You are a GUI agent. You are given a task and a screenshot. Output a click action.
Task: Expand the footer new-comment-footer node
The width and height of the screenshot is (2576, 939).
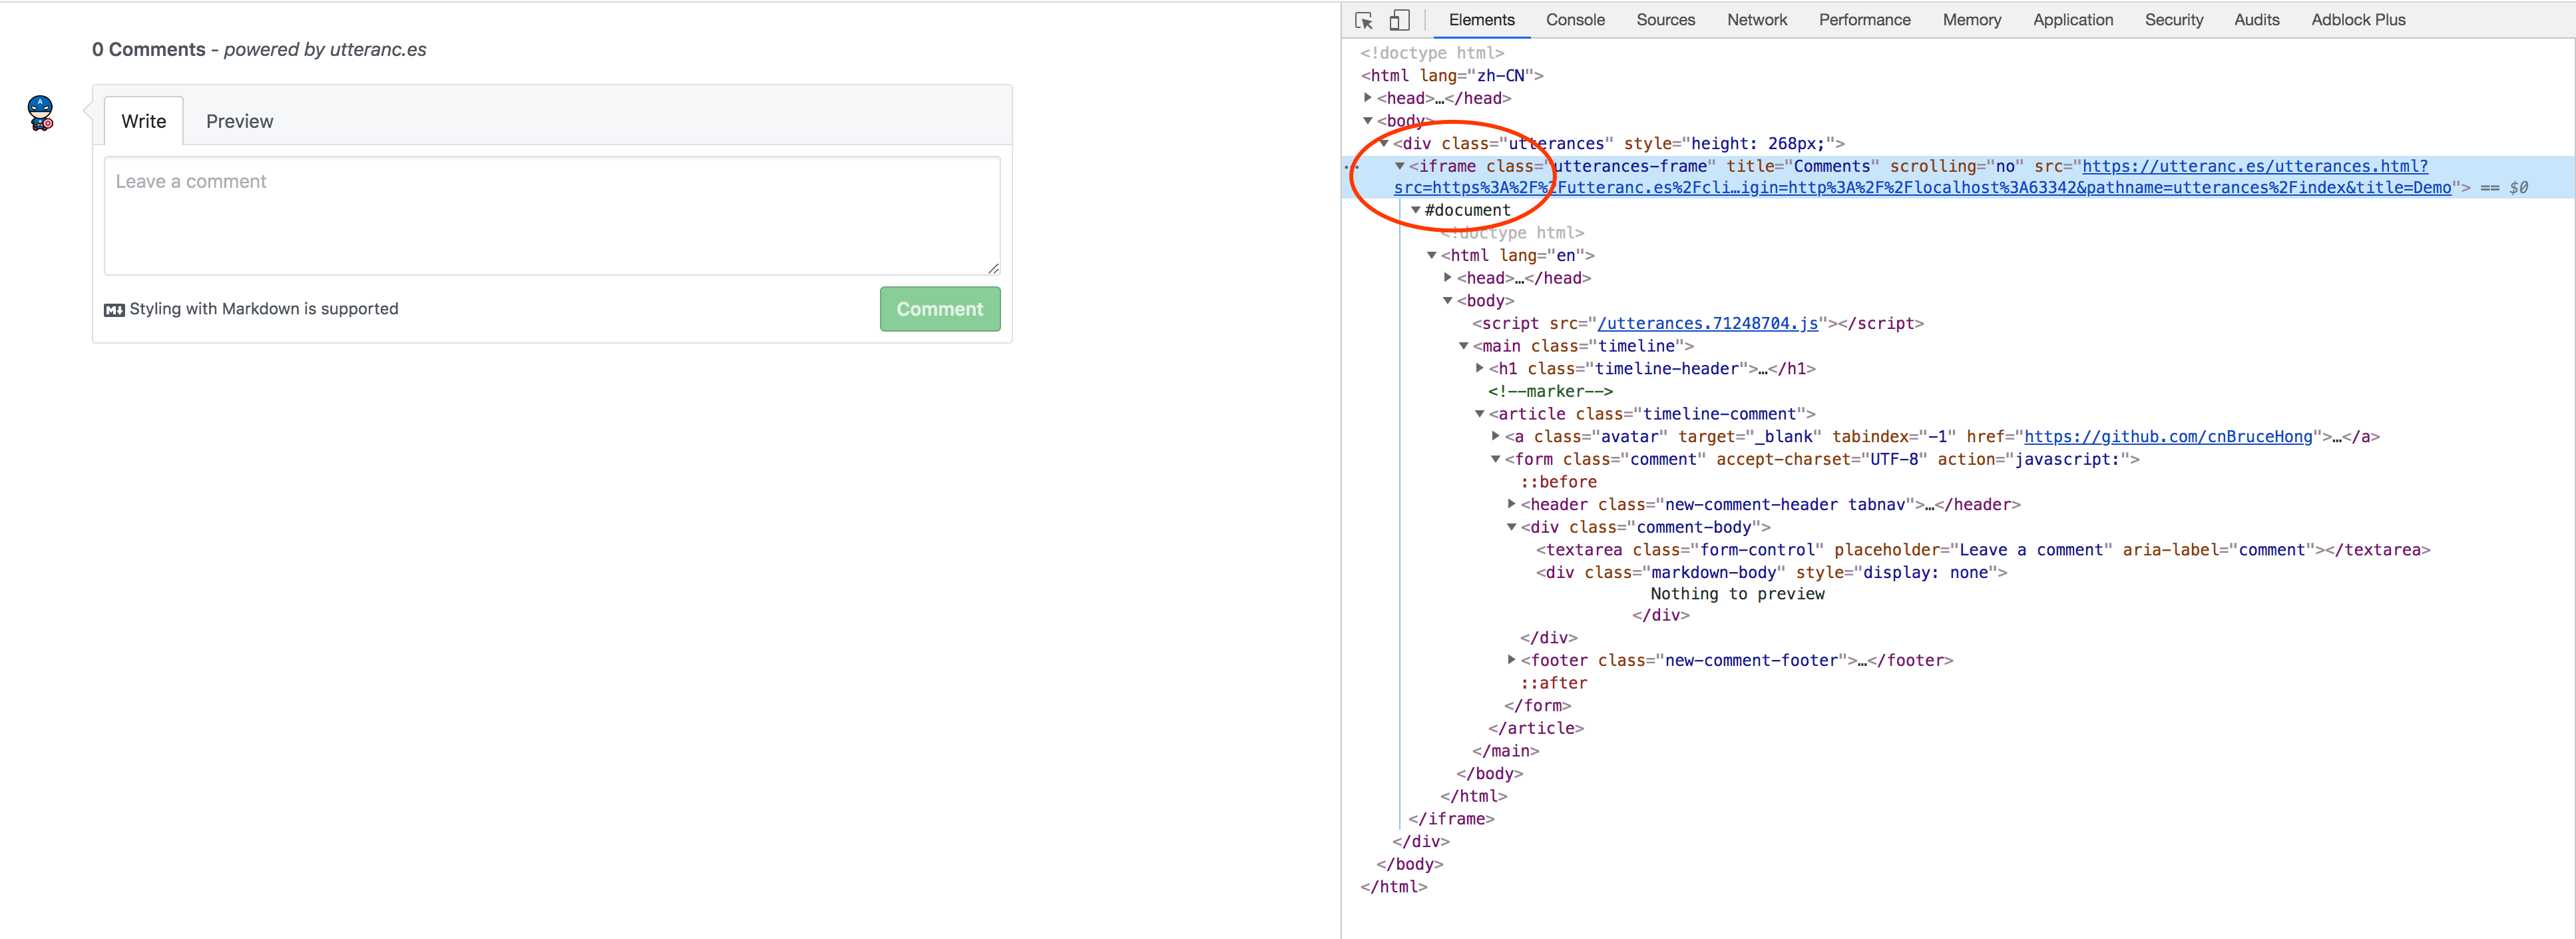[x=1512, y=660]
